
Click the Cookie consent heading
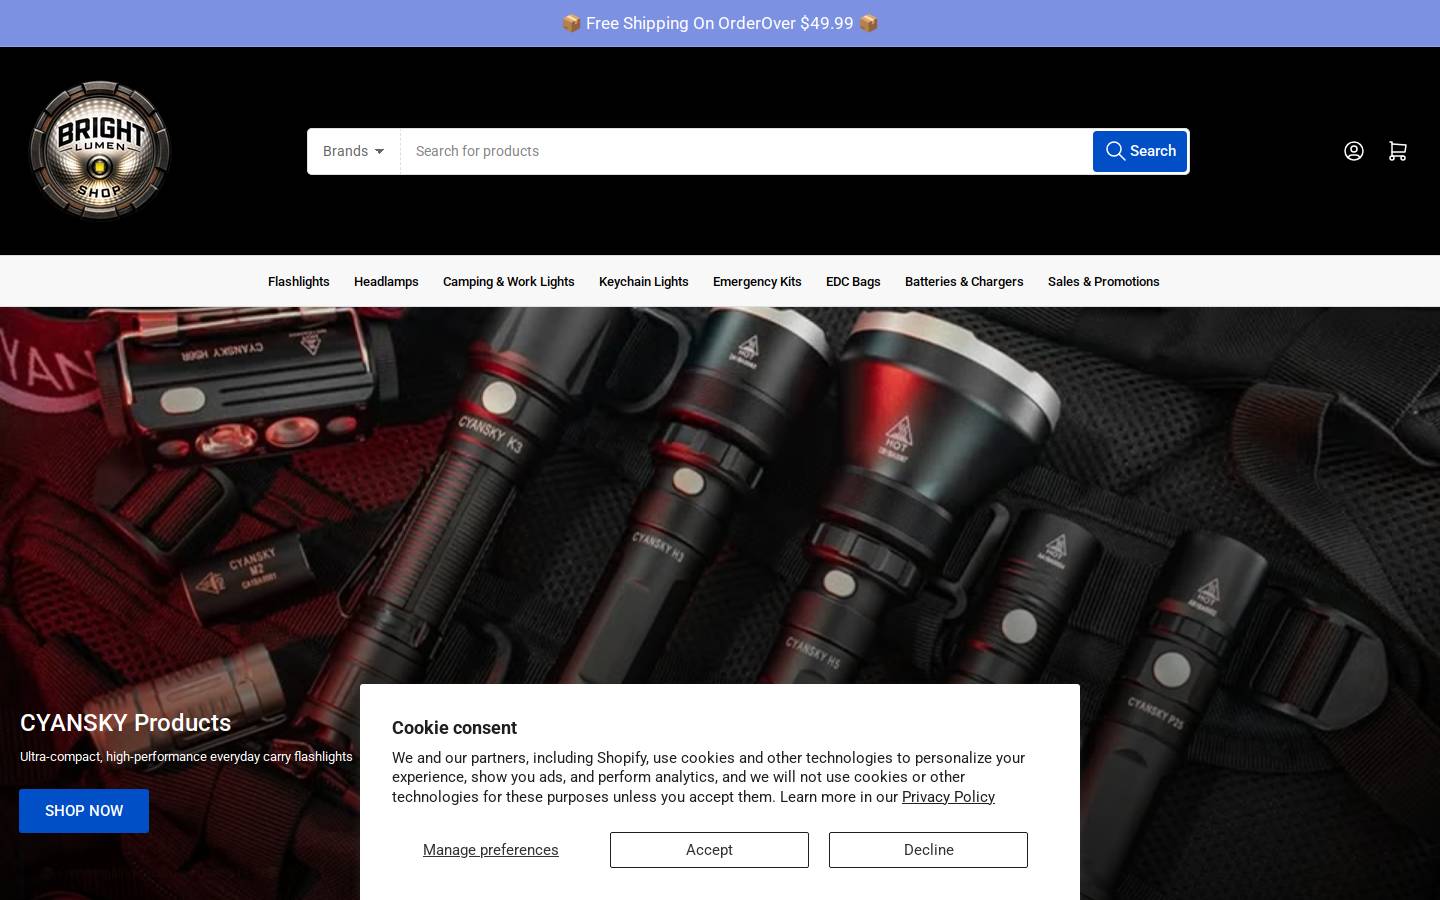[454, 728]
